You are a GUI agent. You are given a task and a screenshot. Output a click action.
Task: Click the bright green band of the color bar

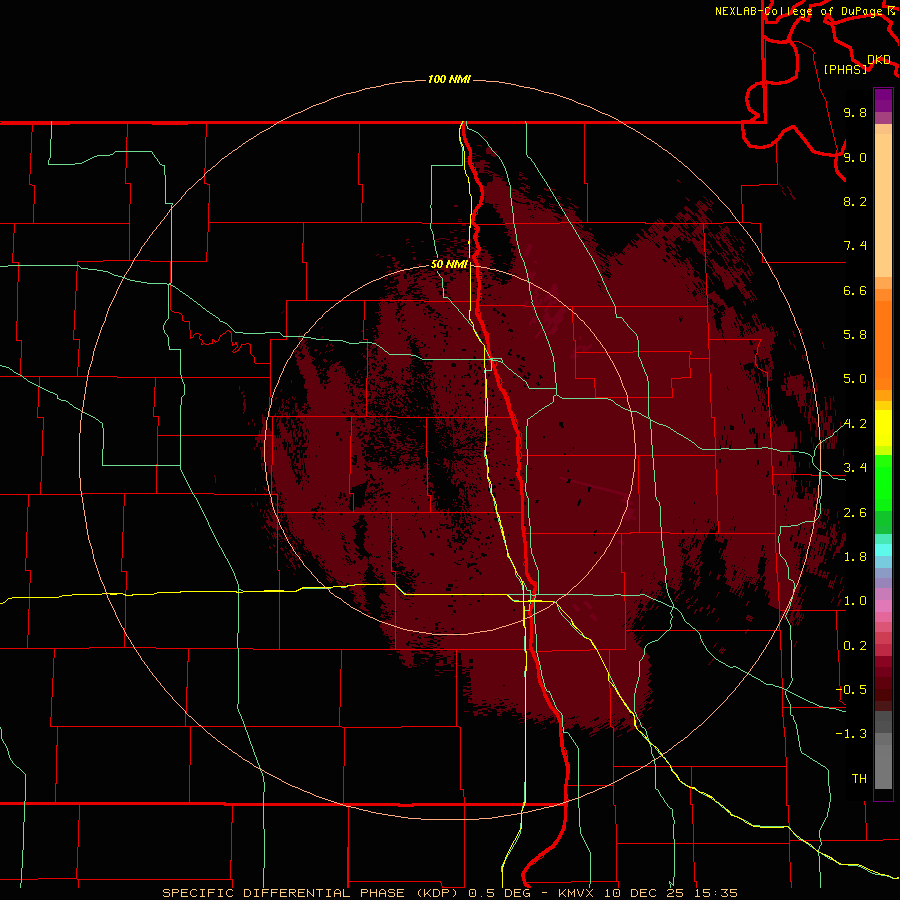[883, 483]
